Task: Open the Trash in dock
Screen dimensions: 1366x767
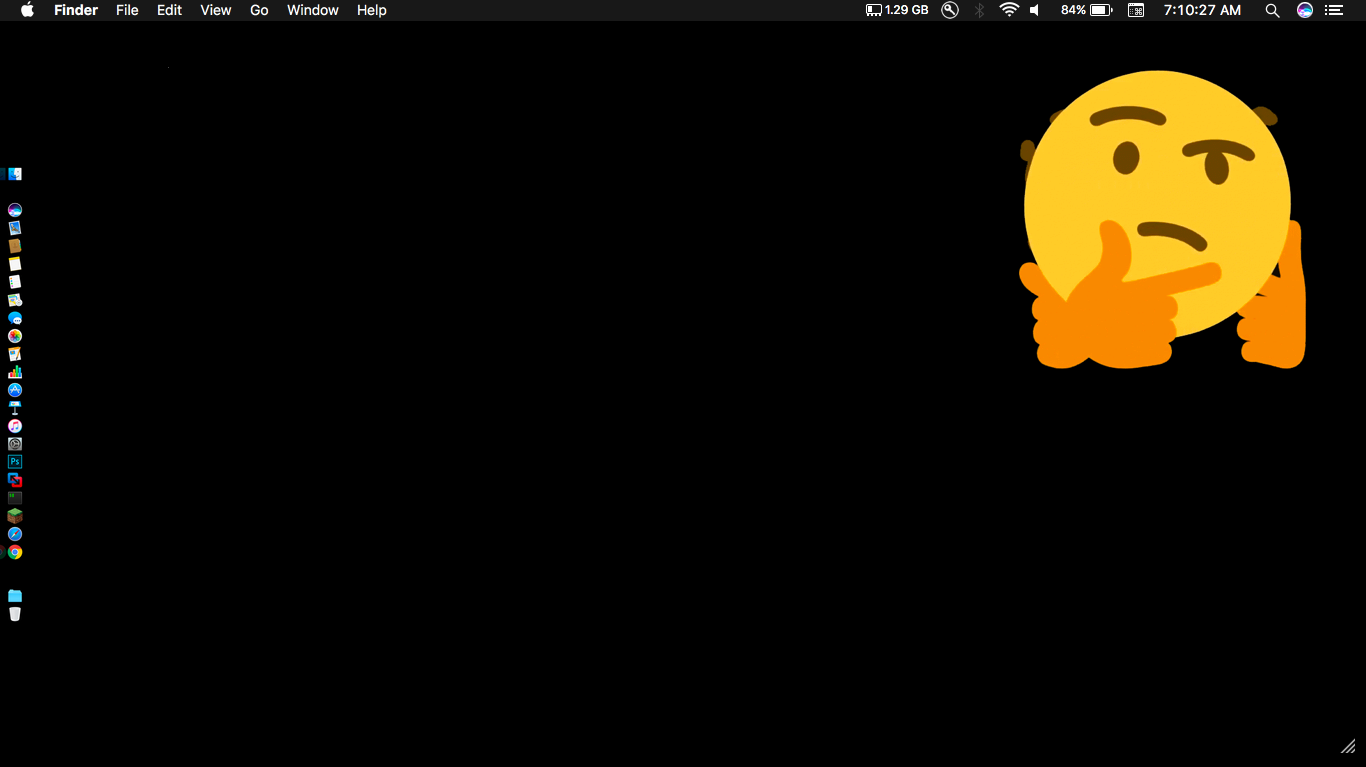Action: coord(15,614)
